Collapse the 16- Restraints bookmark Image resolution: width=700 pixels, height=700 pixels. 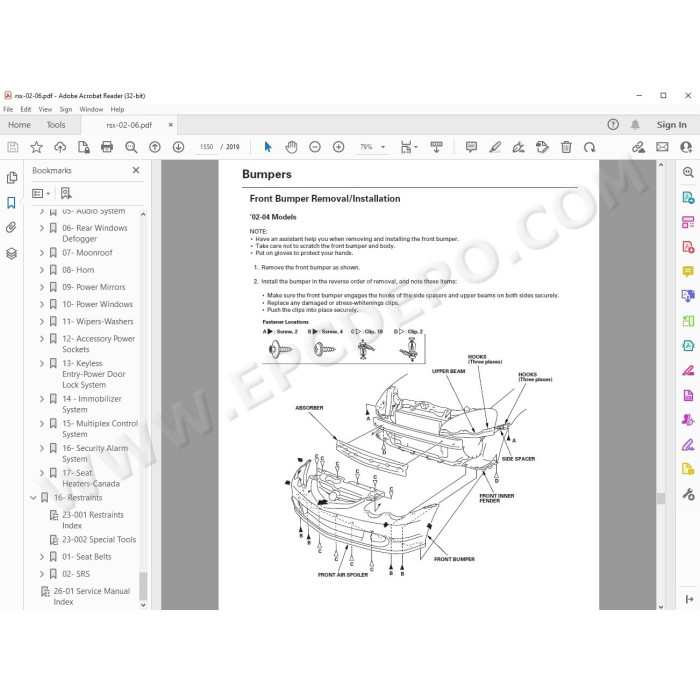coord(33,497)
